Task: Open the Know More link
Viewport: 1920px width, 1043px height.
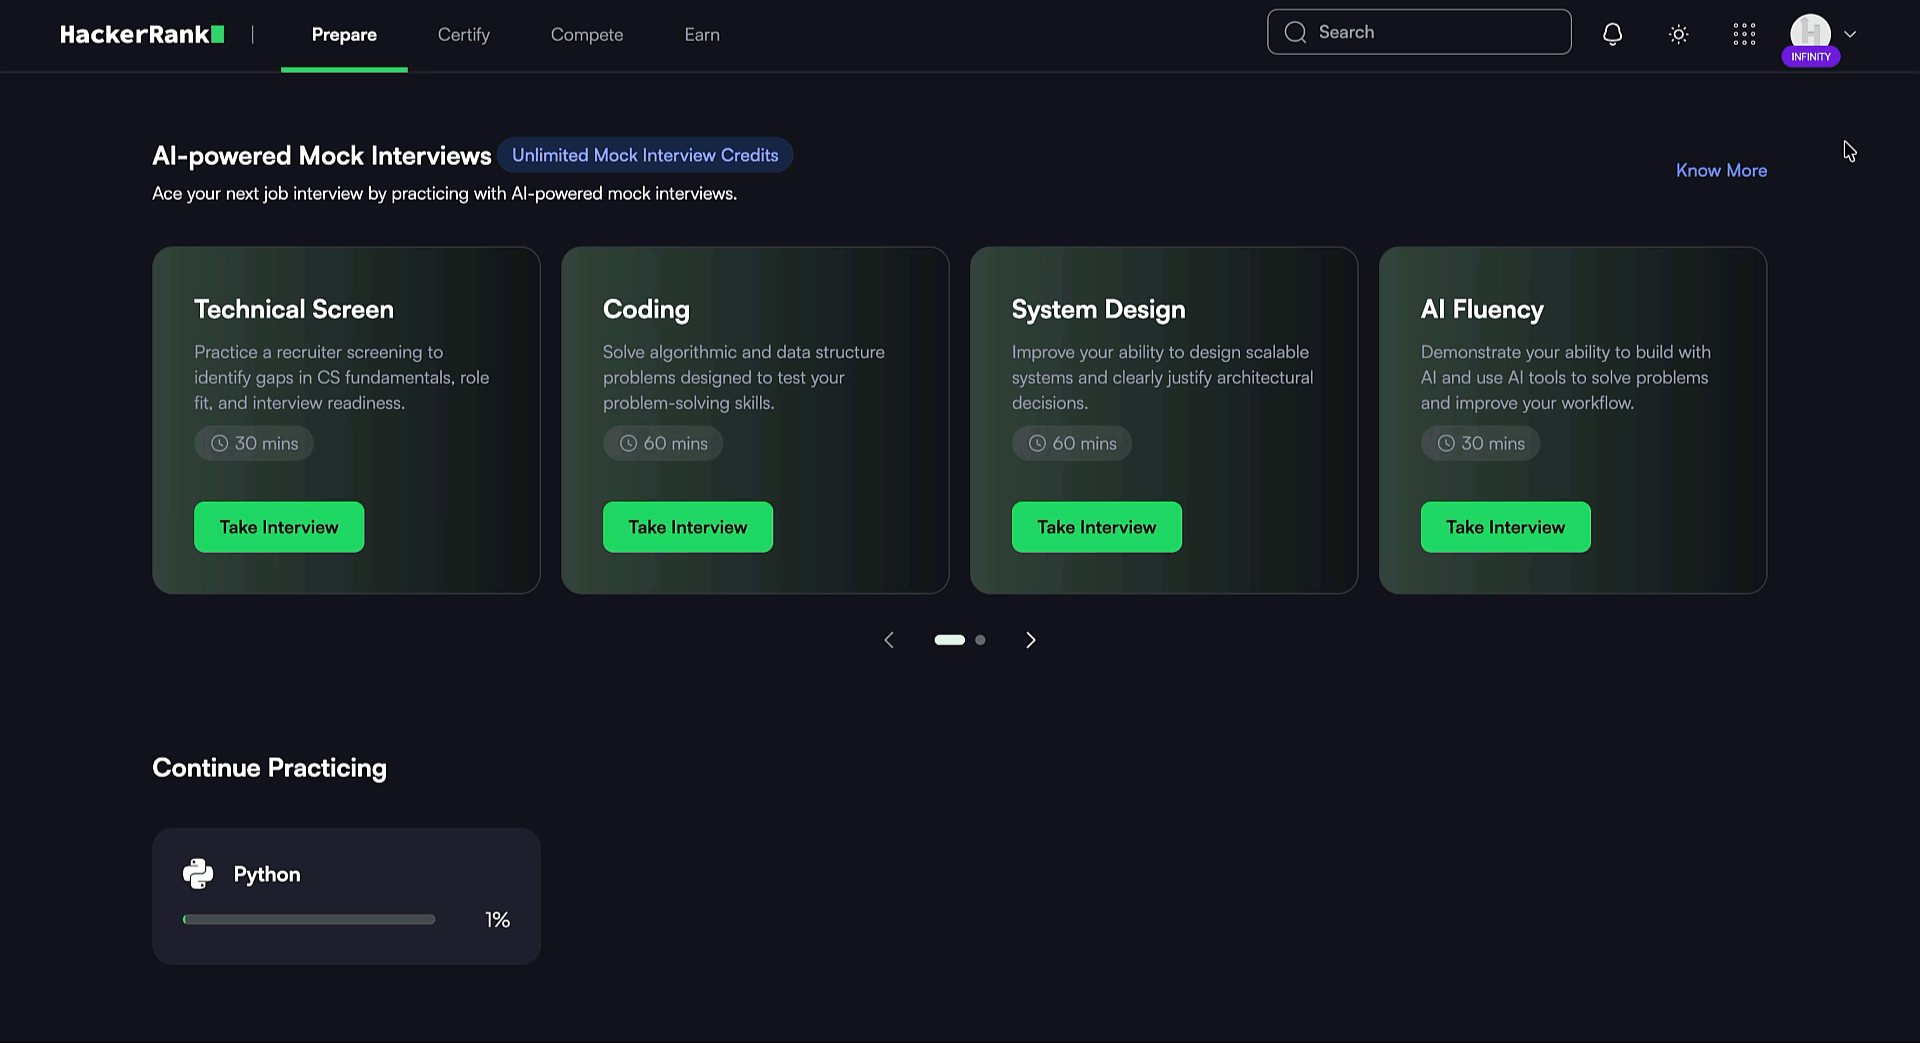Action: 1721,171
